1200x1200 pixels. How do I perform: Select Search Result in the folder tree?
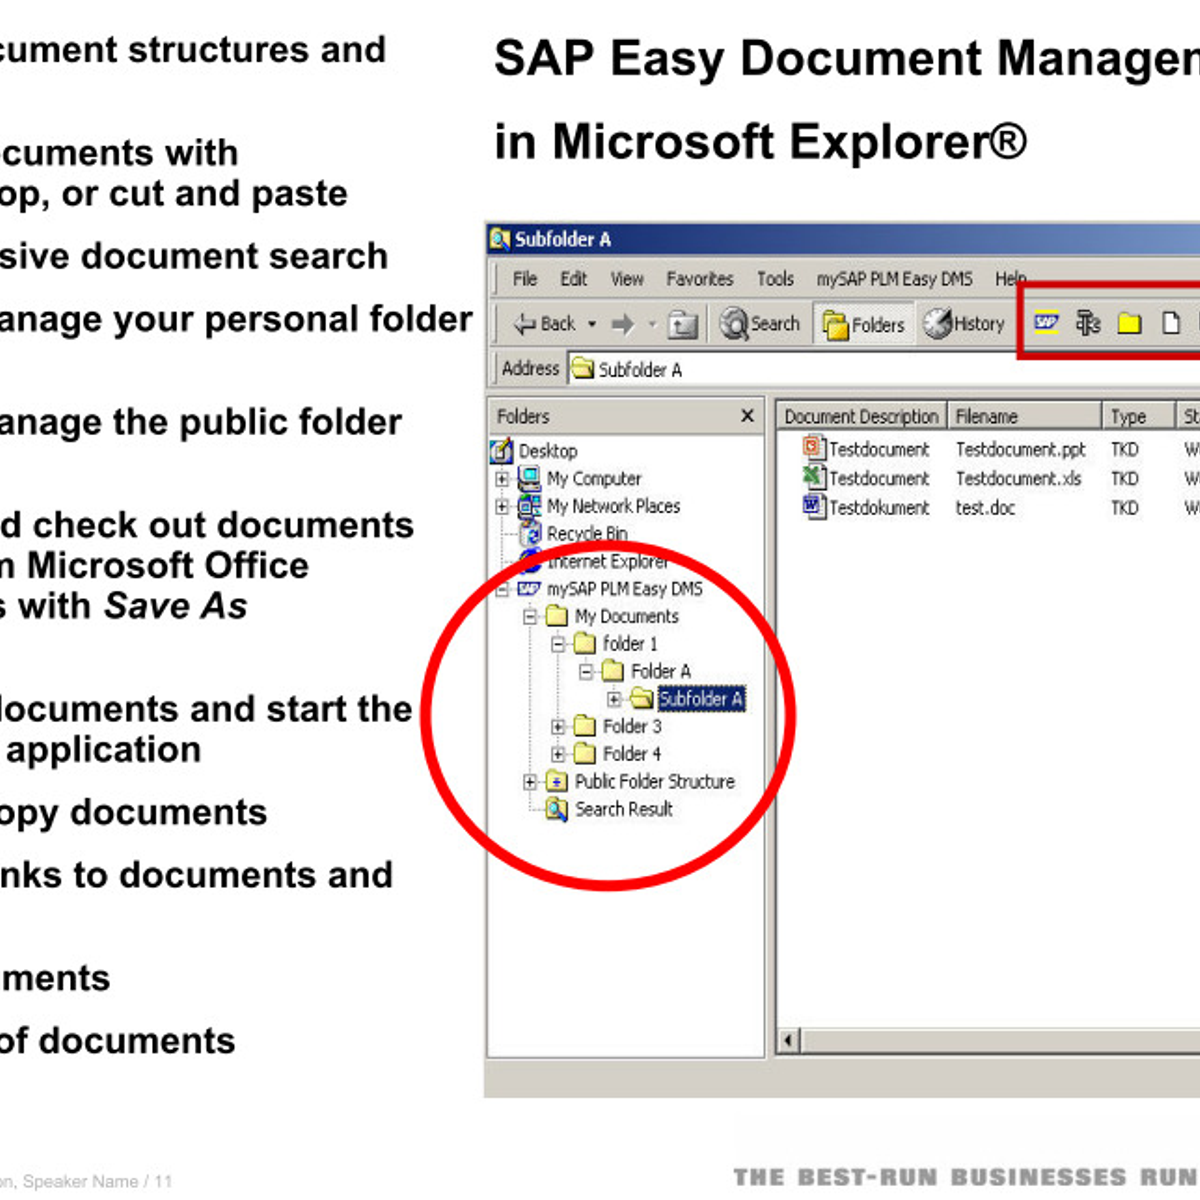[x=622, y=809]
